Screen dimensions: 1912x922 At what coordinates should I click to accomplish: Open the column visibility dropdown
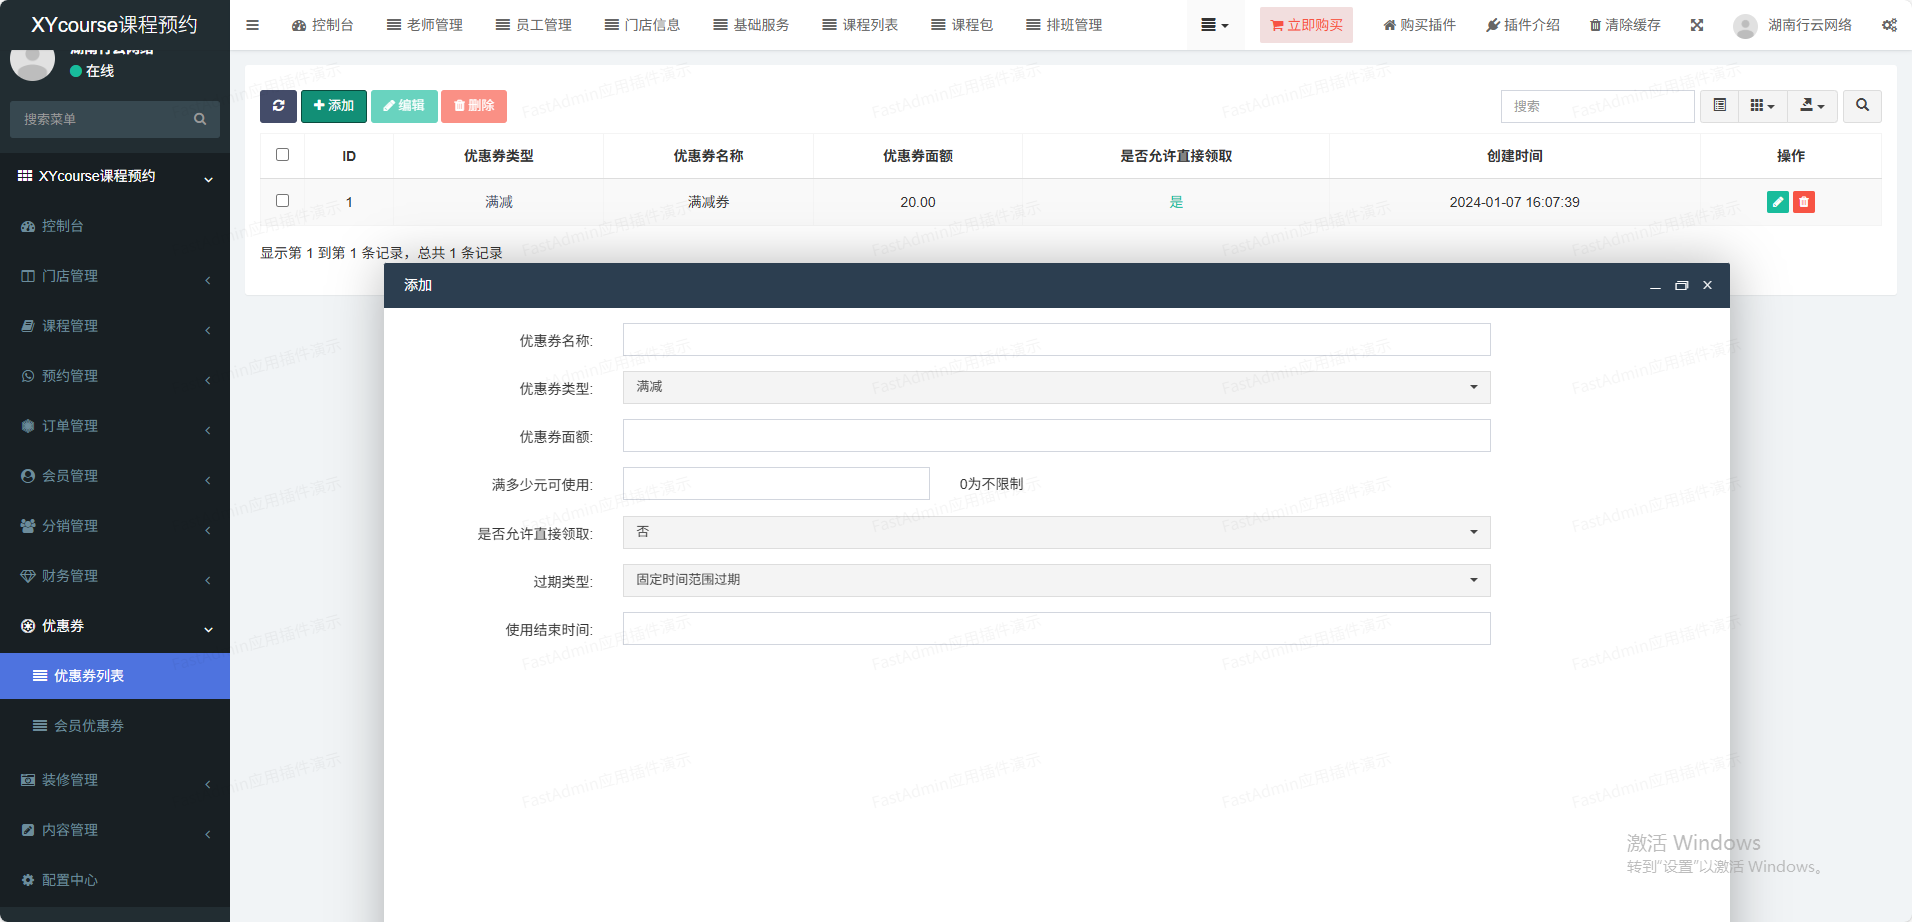(1762, 106)
